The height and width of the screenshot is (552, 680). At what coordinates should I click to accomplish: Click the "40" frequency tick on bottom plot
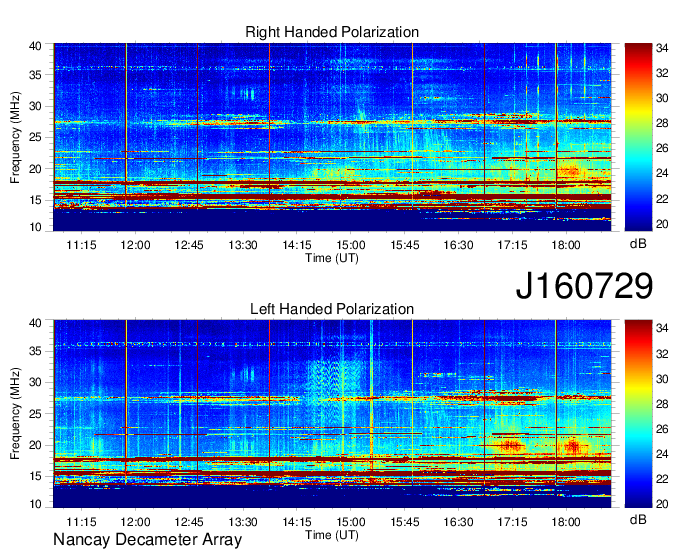[x=35, y=323]
